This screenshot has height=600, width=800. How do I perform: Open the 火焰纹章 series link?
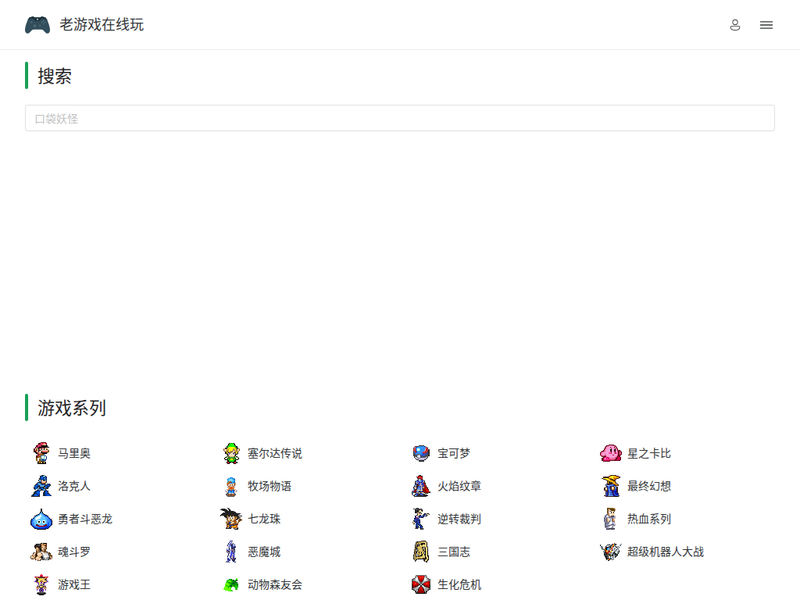(x=459, y=486)
